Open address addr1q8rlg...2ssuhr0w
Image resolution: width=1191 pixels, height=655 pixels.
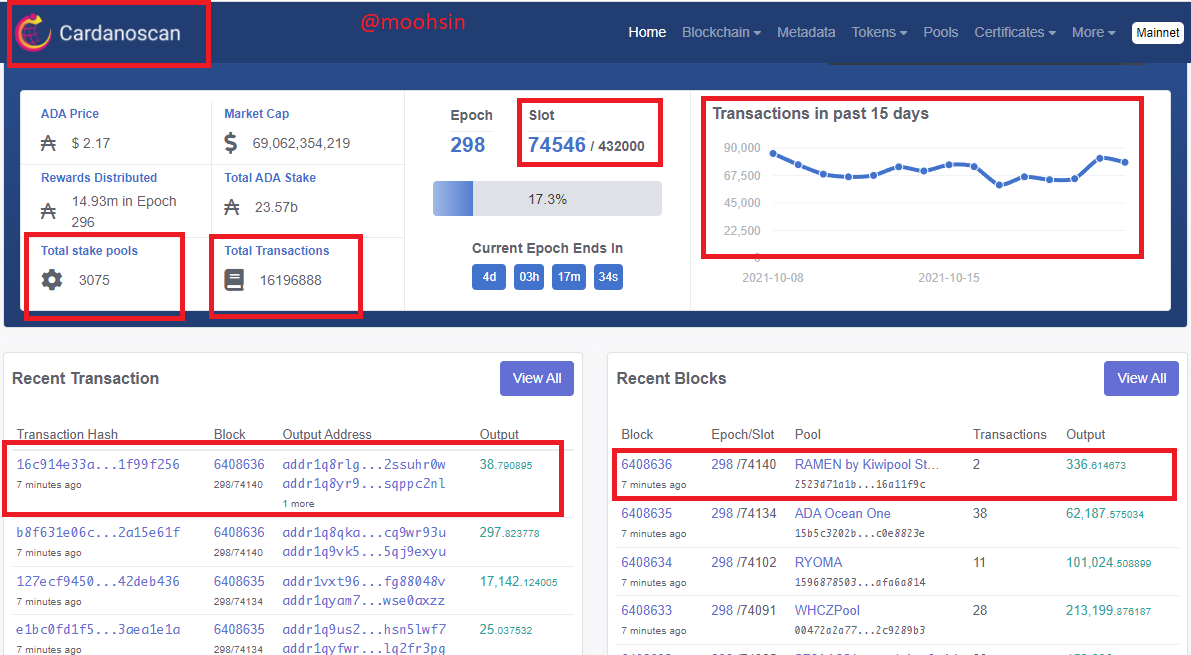point(364,464)
